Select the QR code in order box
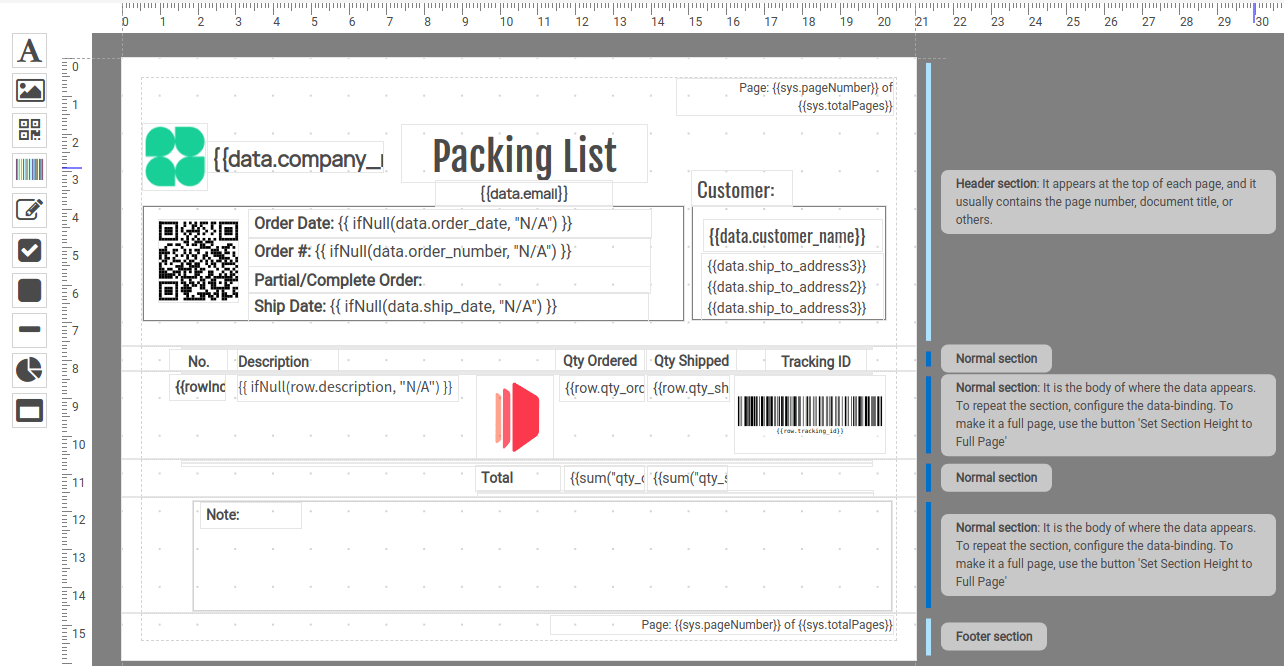1284x666 pixels. (x=198, y=260)
